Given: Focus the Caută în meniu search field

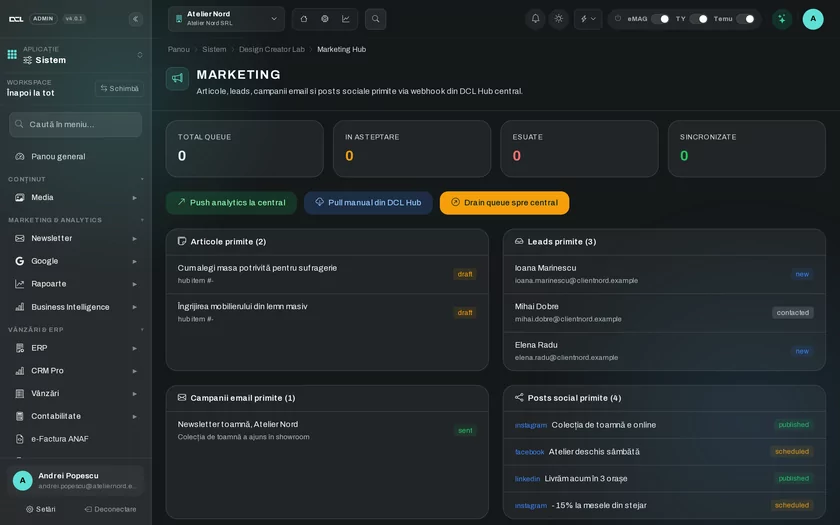Looking at the screenshot, I should coord(76,124).
